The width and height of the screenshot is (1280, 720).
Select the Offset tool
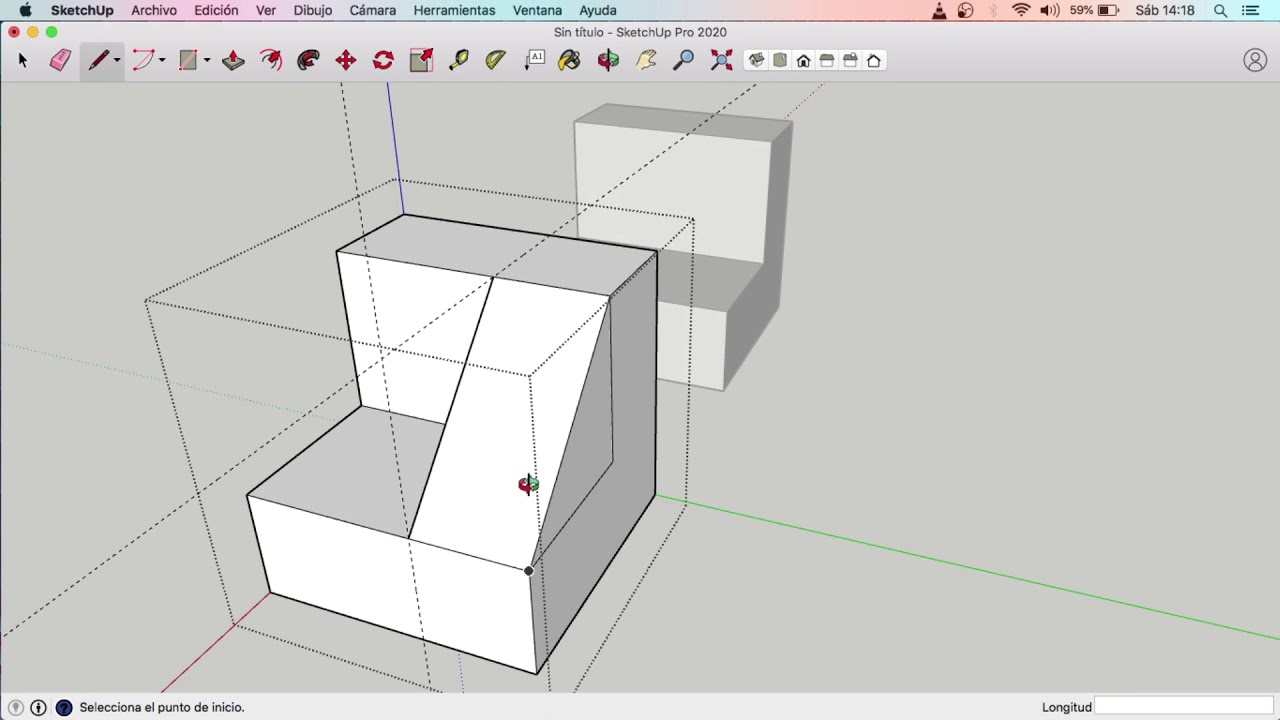pos(271,61)
